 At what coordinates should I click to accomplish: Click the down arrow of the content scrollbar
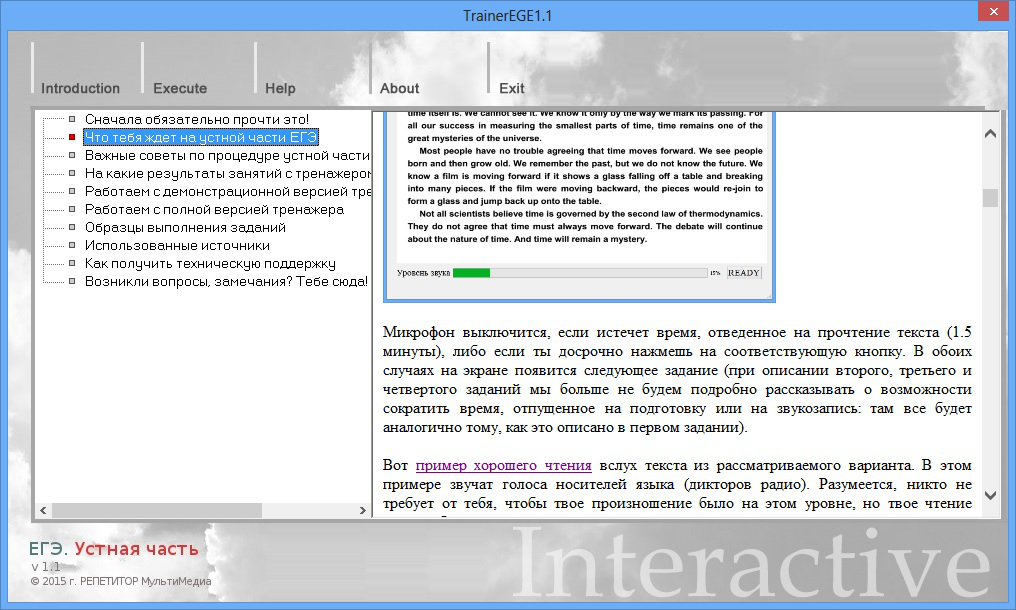tap(990, 495)
